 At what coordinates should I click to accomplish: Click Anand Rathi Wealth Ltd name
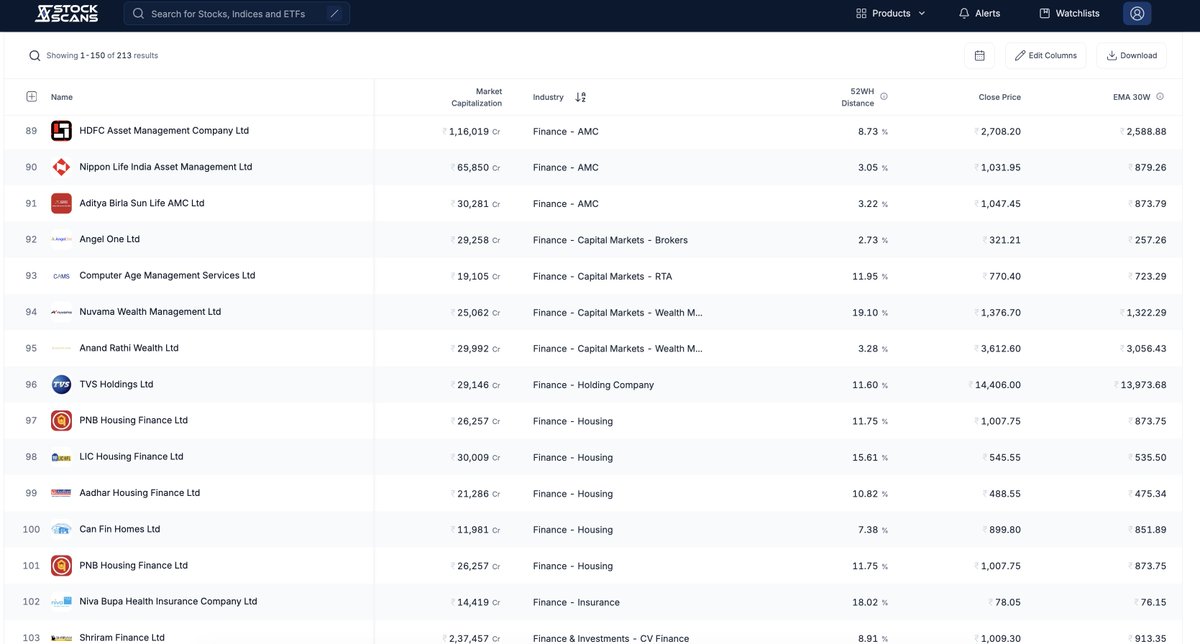tap(129, 348)
